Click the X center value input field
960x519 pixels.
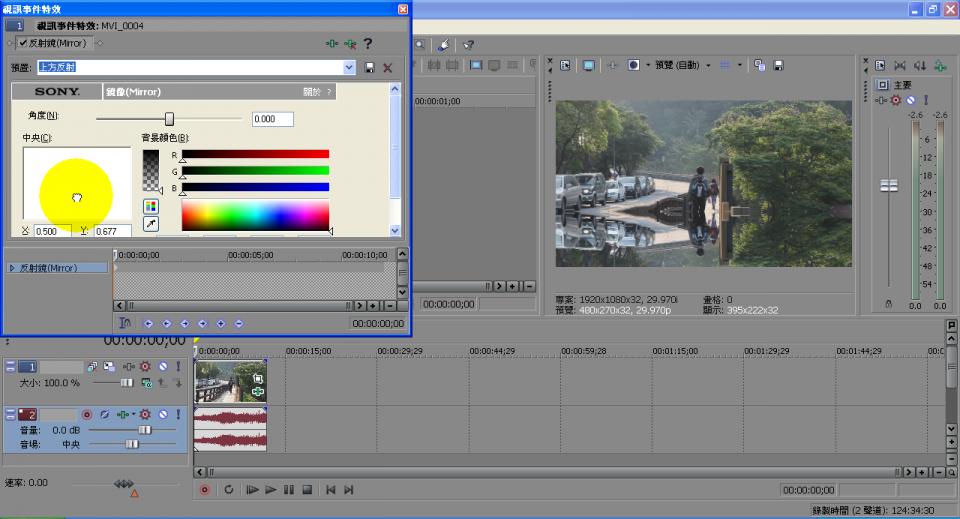[52, 231]
